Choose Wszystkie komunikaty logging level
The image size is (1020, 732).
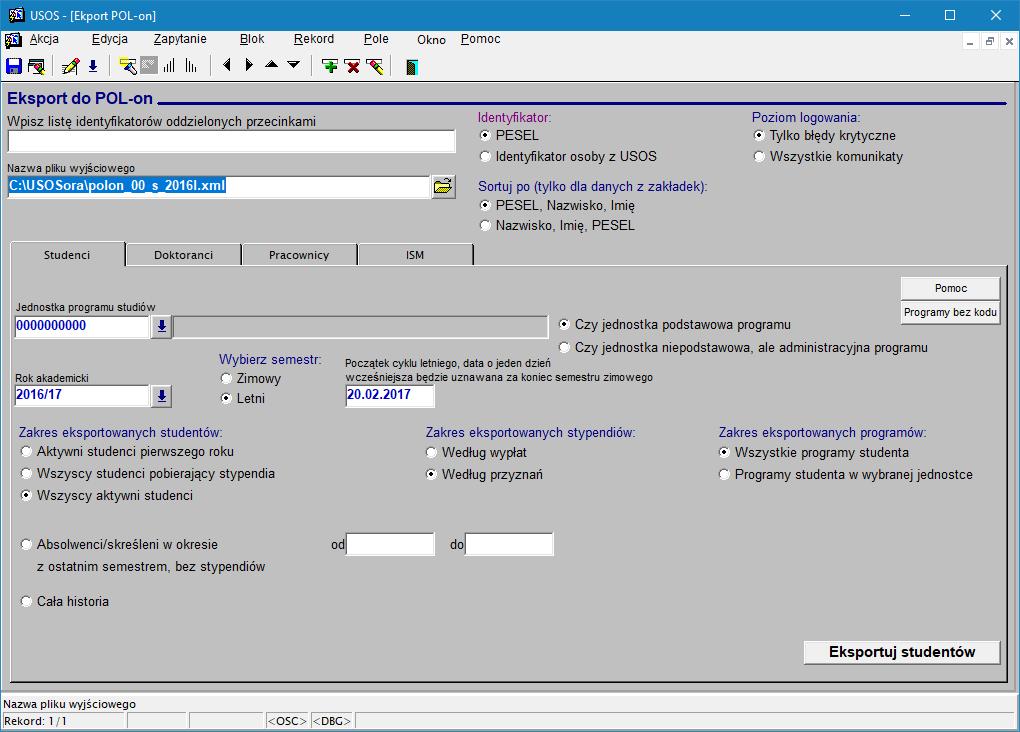point(758,156)
